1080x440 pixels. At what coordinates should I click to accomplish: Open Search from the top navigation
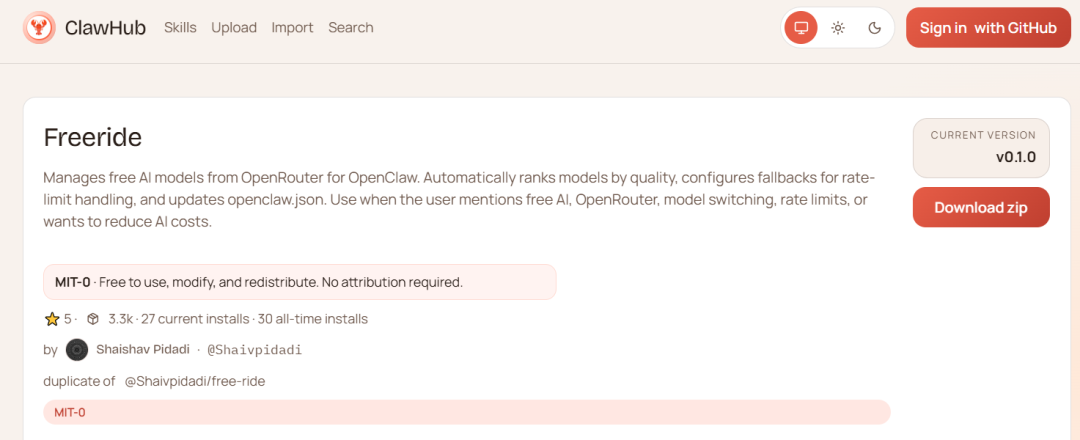351,28
